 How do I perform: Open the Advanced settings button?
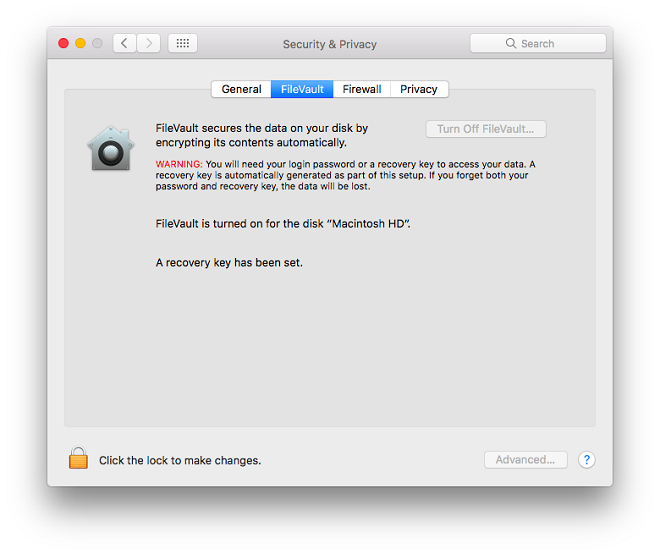[525, 460]
